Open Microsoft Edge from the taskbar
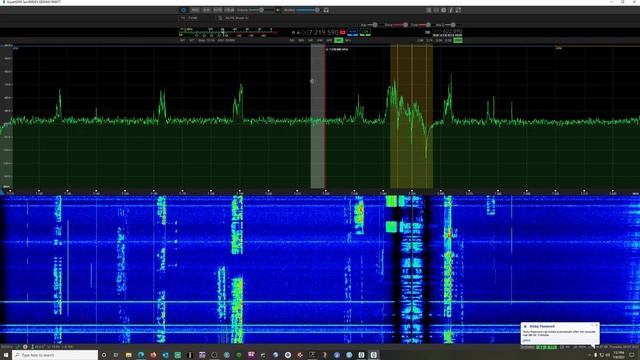This screenshot has height=360, width=640. pyautogui.click(x=141, y=355)
